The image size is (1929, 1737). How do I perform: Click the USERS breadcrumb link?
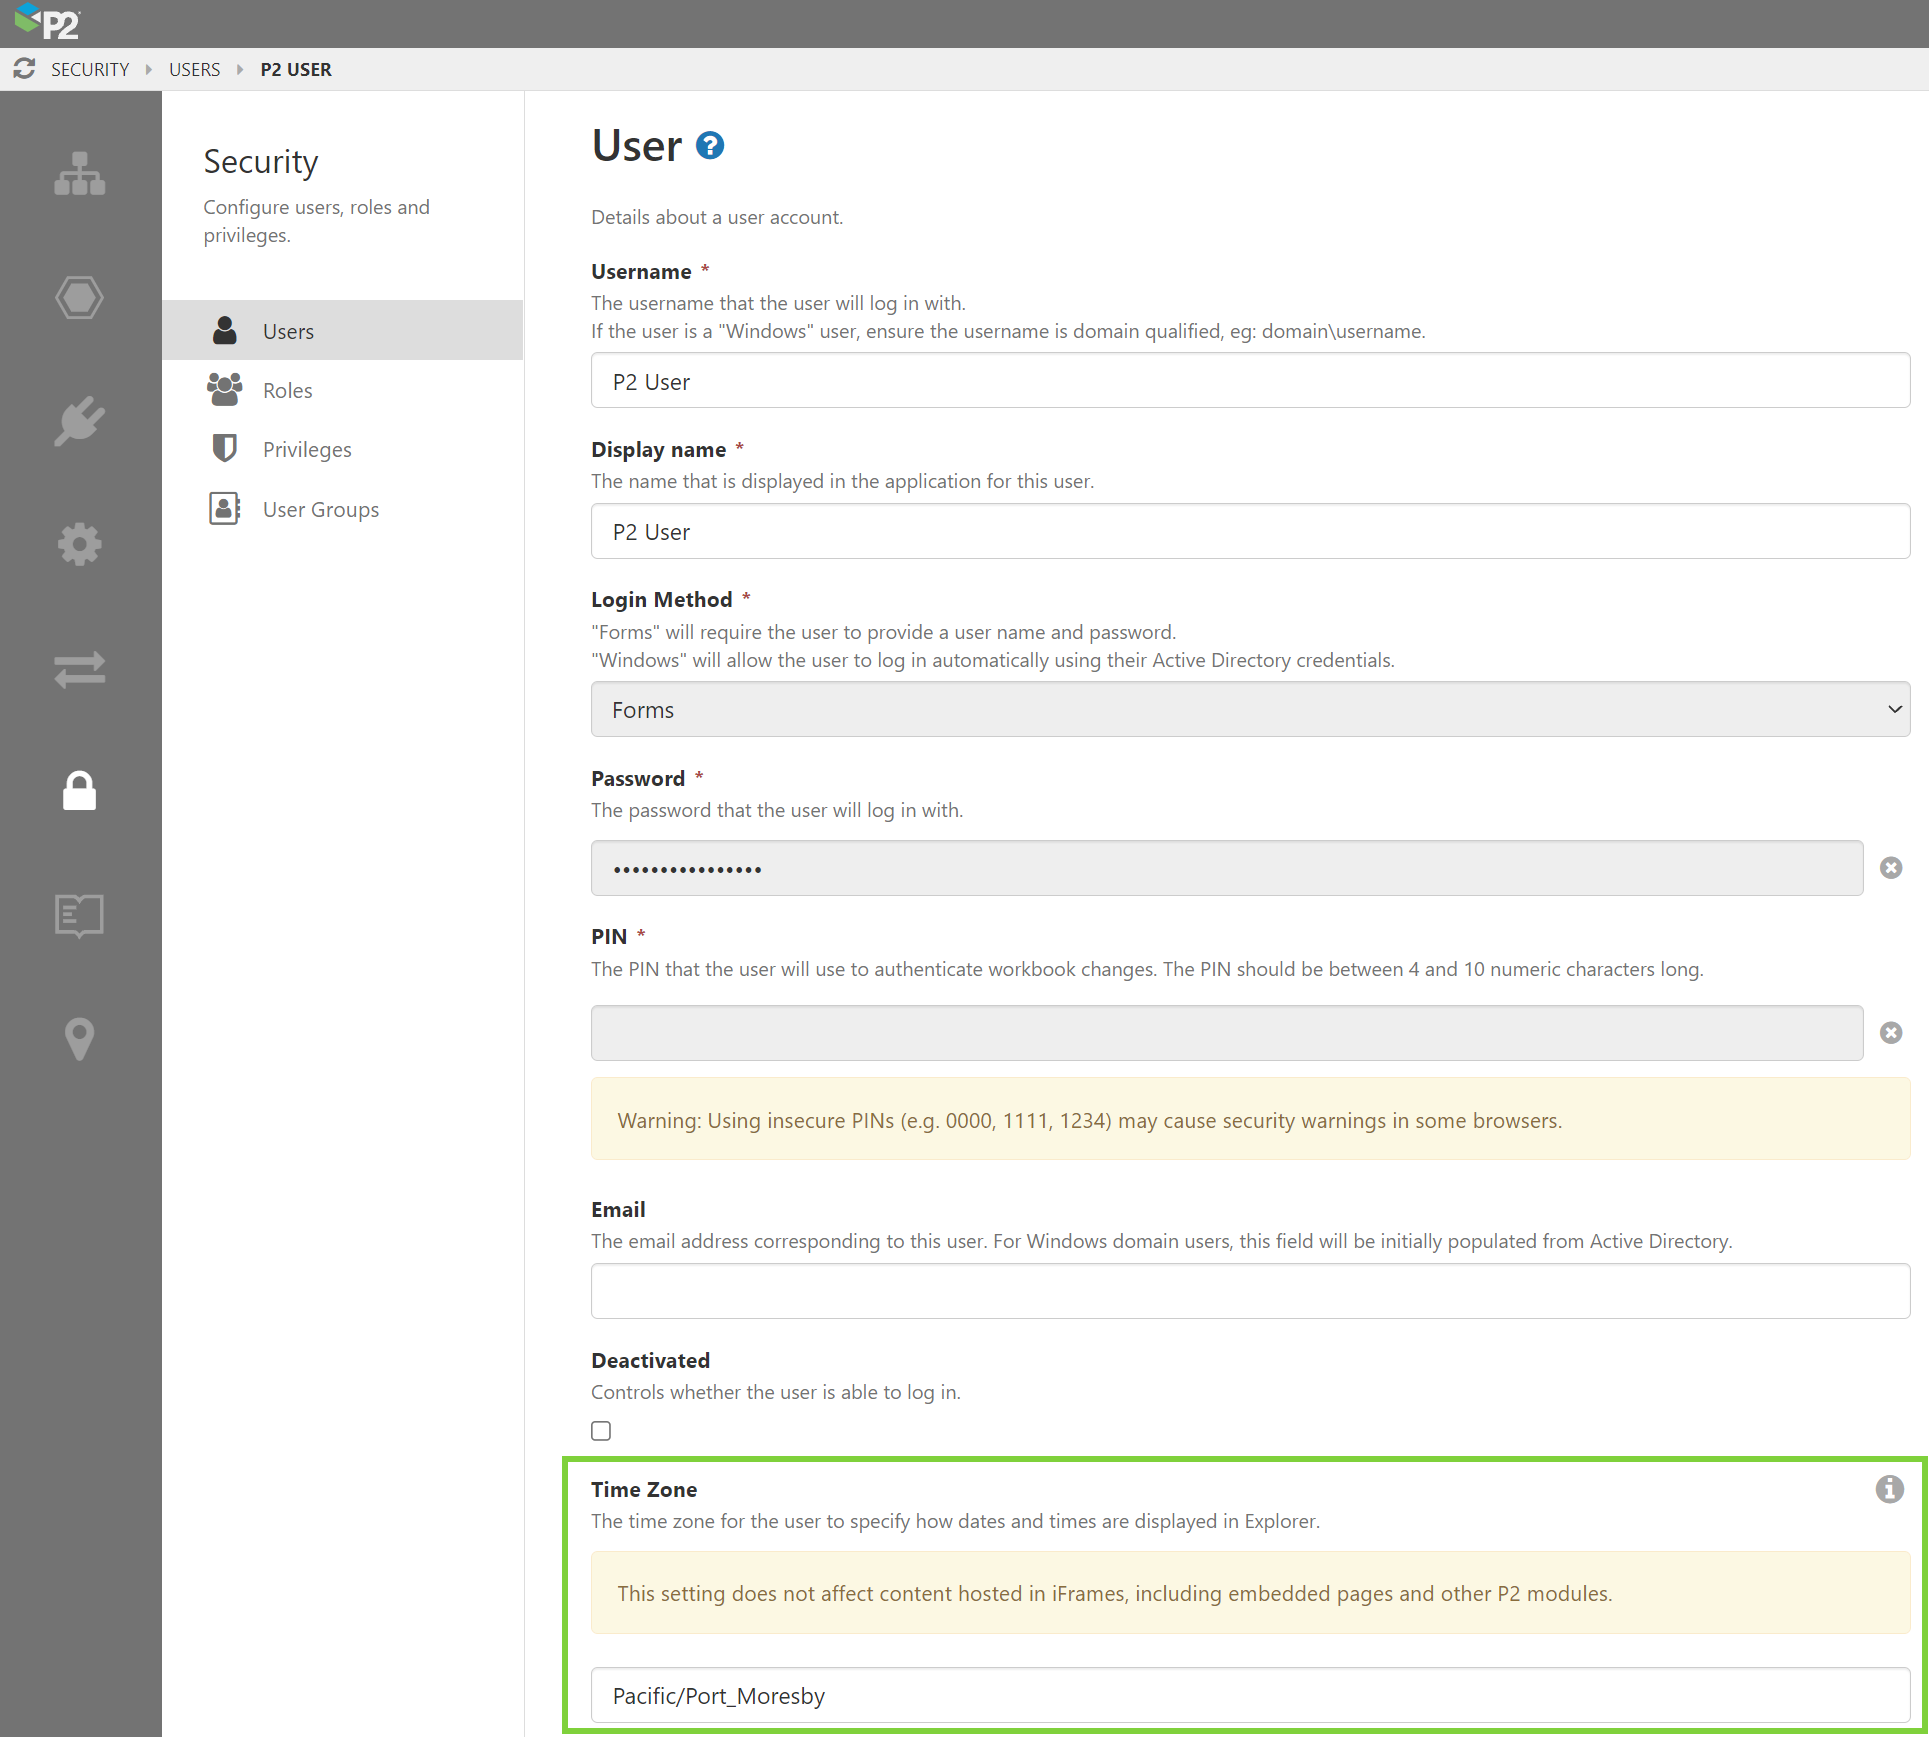click(x=194, y=70)
